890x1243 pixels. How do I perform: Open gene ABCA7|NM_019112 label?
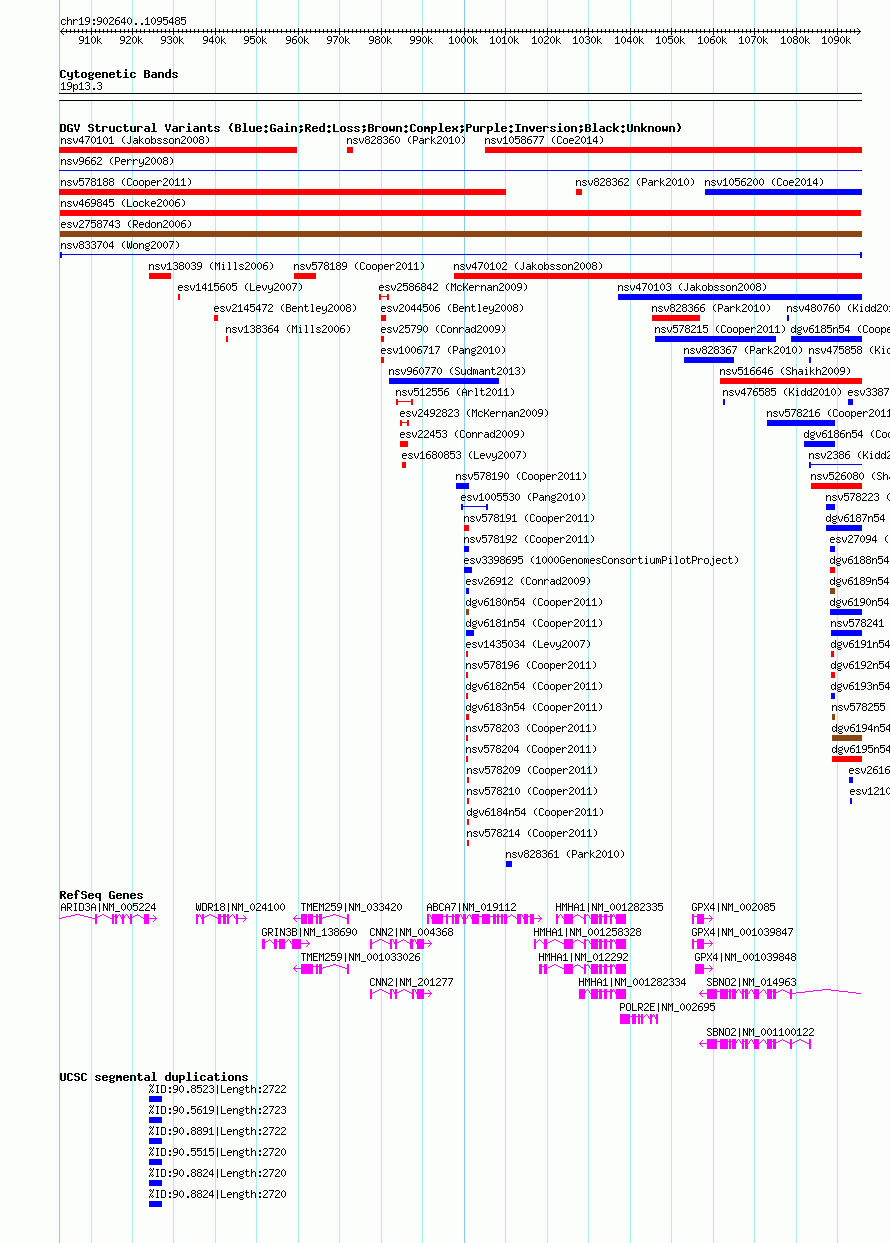472,907
